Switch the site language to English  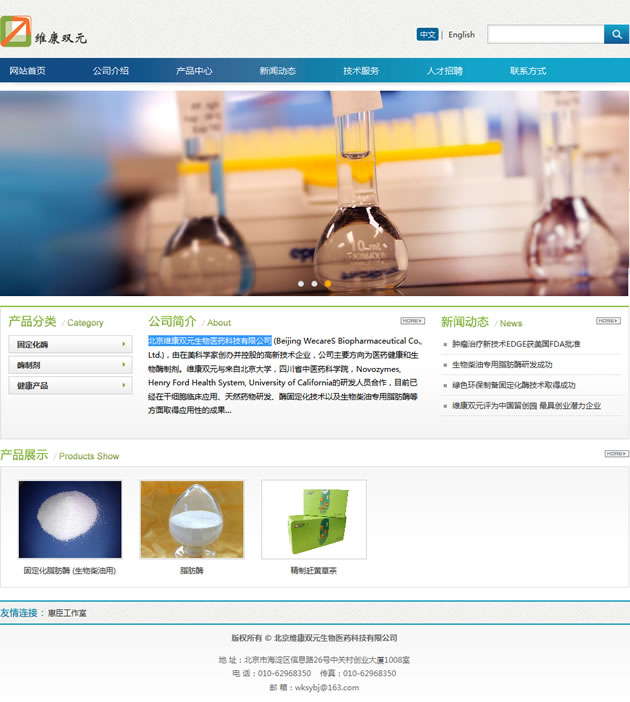461,35
